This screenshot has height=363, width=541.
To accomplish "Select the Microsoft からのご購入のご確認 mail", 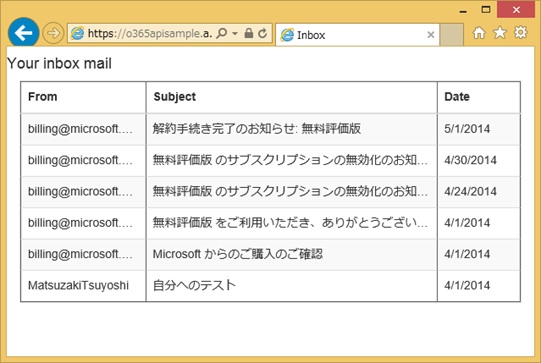I will point(270,254).
